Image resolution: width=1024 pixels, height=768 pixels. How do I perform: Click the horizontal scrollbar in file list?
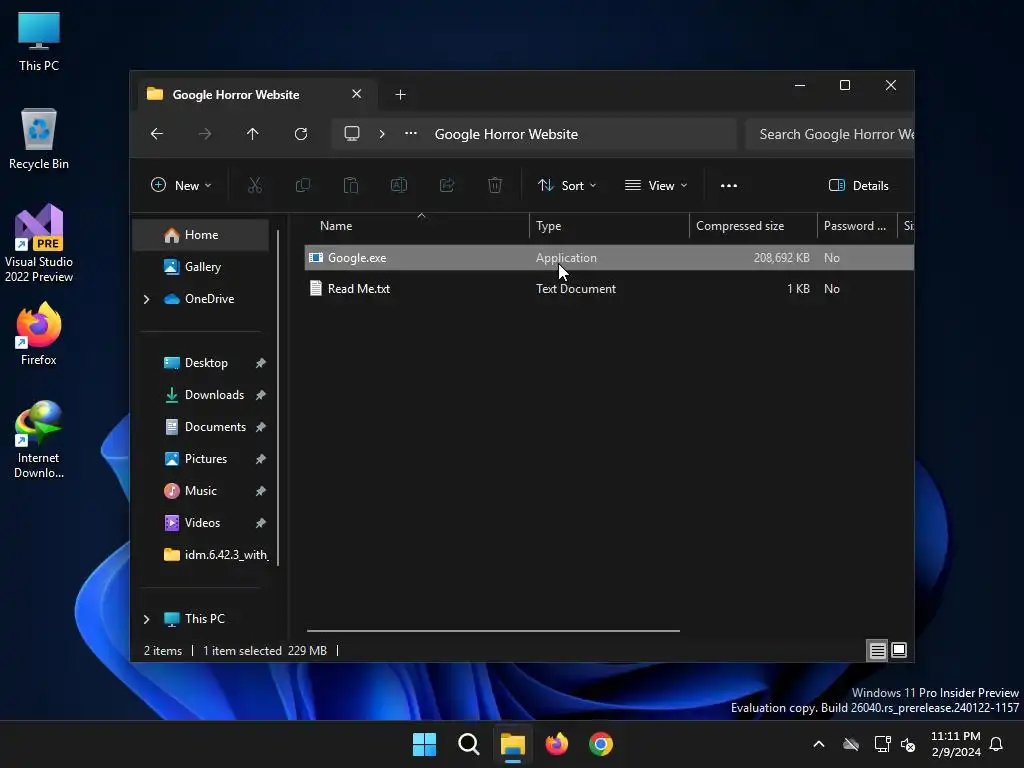pyautogui.click(x=493, y=631)
